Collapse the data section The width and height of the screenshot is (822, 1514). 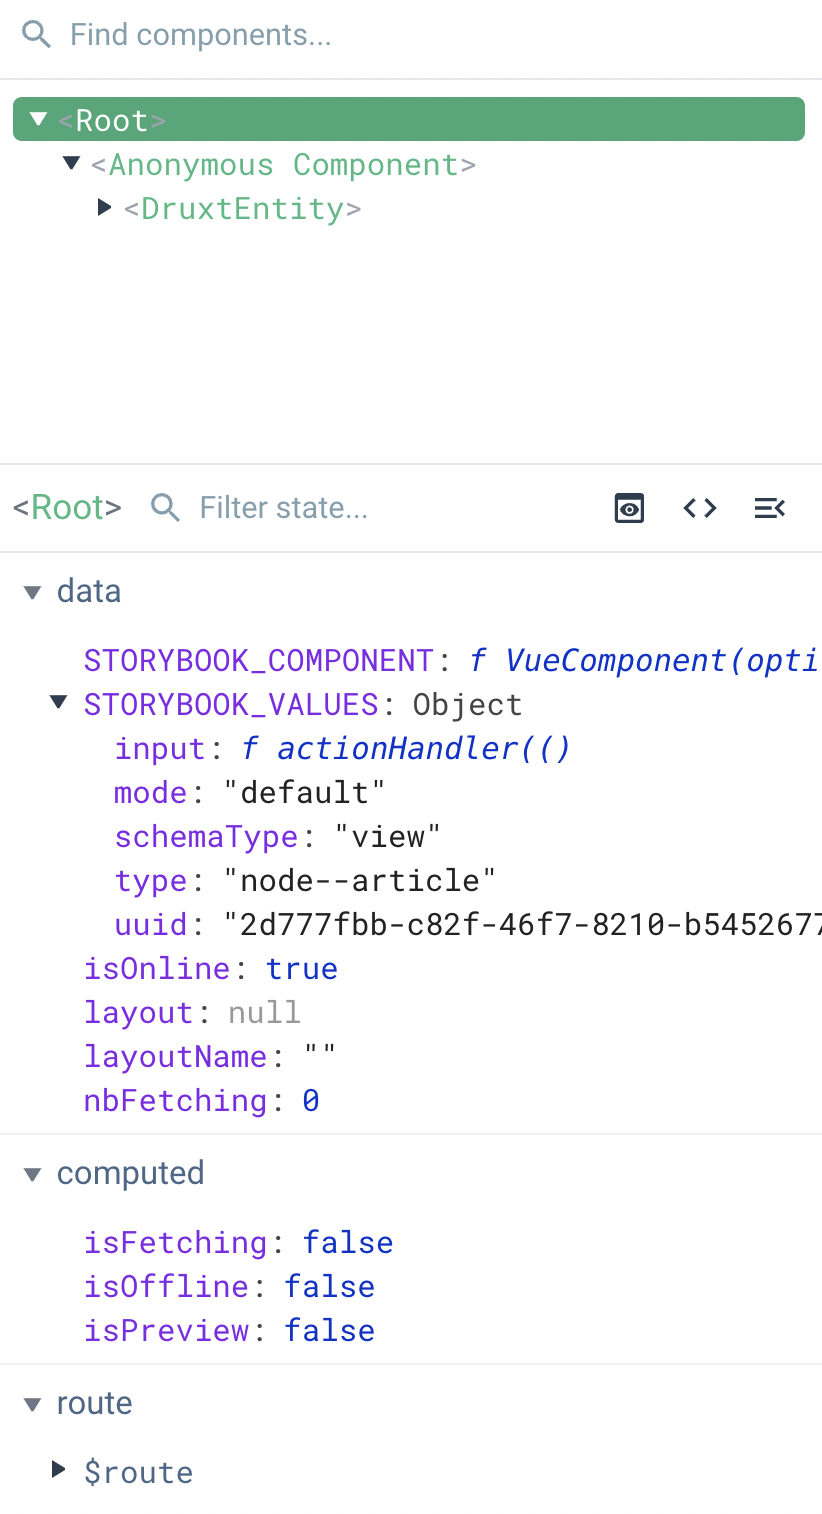click(31, 591)
